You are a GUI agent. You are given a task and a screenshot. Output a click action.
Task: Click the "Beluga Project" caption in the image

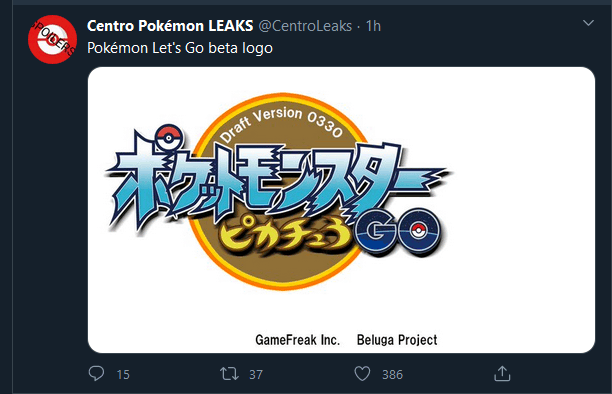coord(397,340)
